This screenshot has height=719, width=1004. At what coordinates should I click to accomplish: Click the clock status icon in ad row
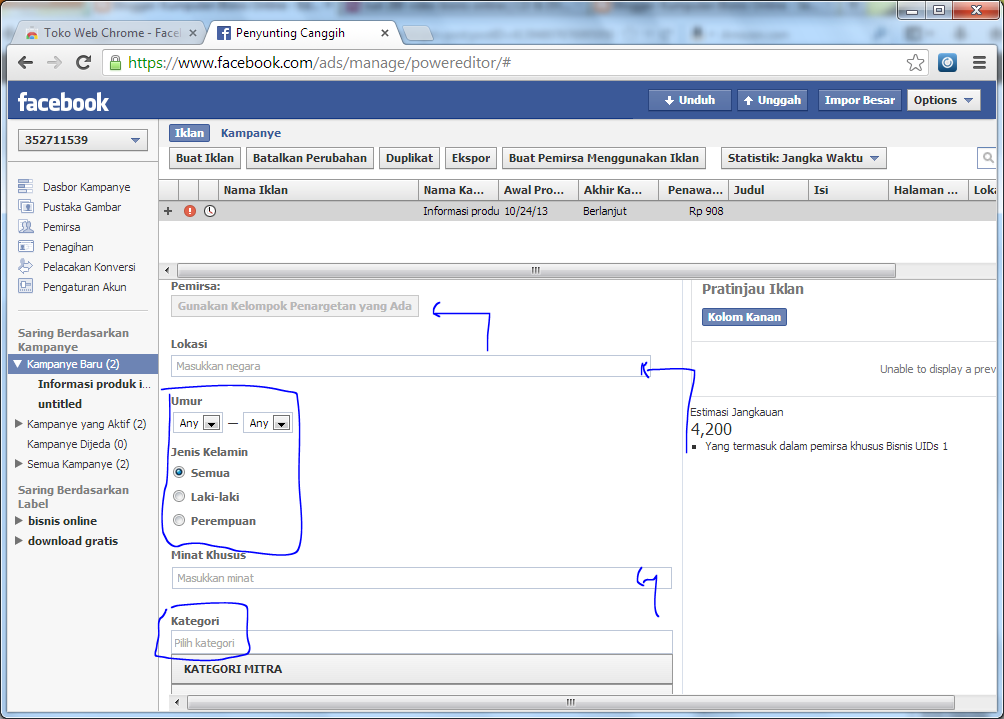(210, 211)
